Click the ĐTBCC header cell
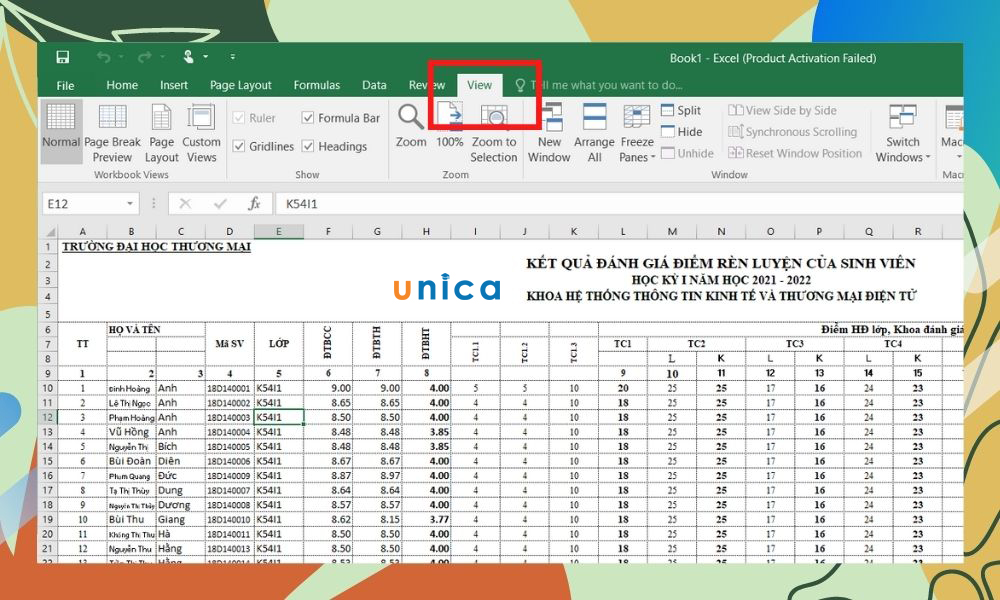The width and height of the screenshot is (1000, 600). [x=328, y=344]
